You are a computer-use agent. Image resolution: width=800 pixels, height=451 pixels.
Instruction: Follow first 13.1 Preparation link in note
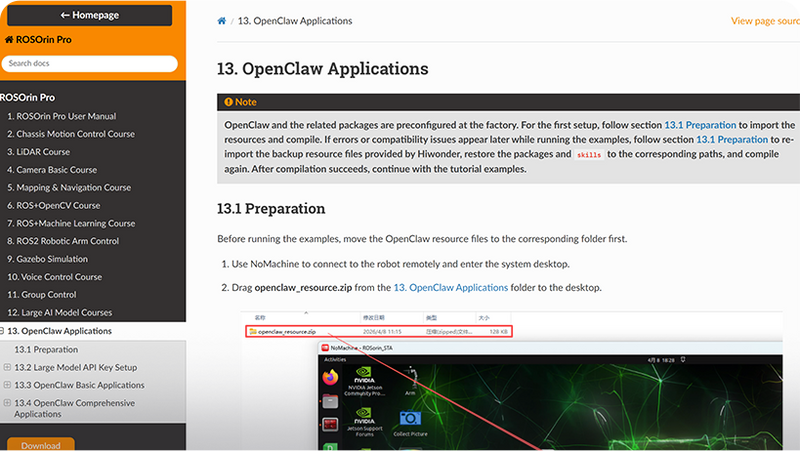click(x=700, y=125)
